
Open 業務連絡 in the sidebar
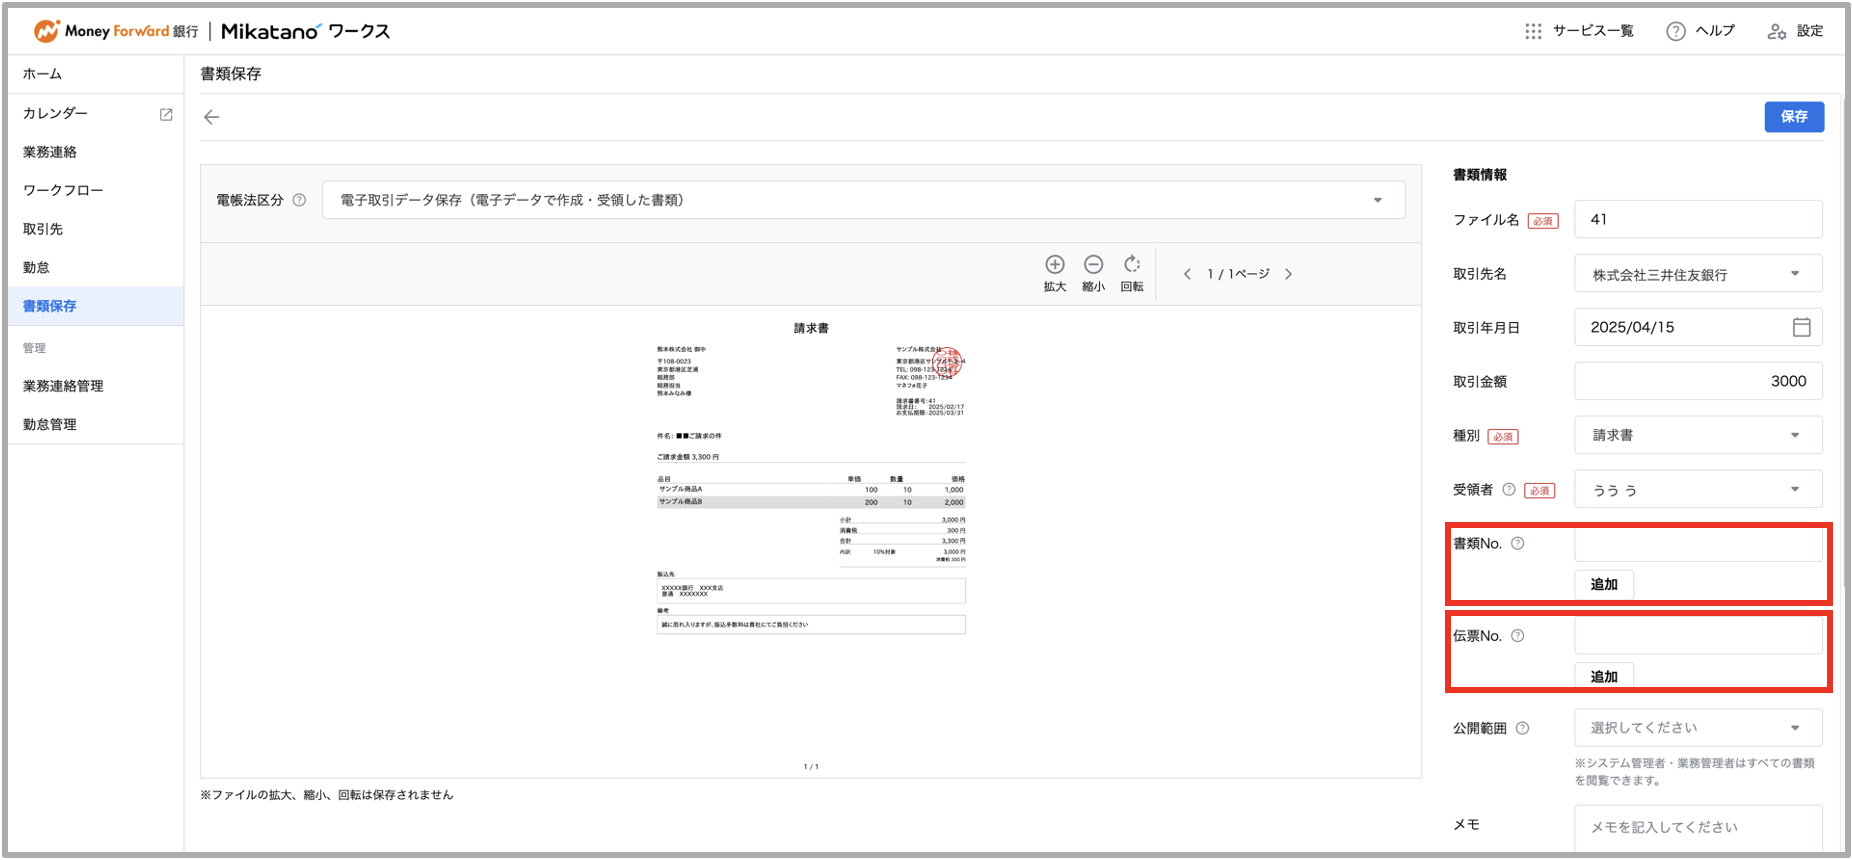tap(95, 152)
